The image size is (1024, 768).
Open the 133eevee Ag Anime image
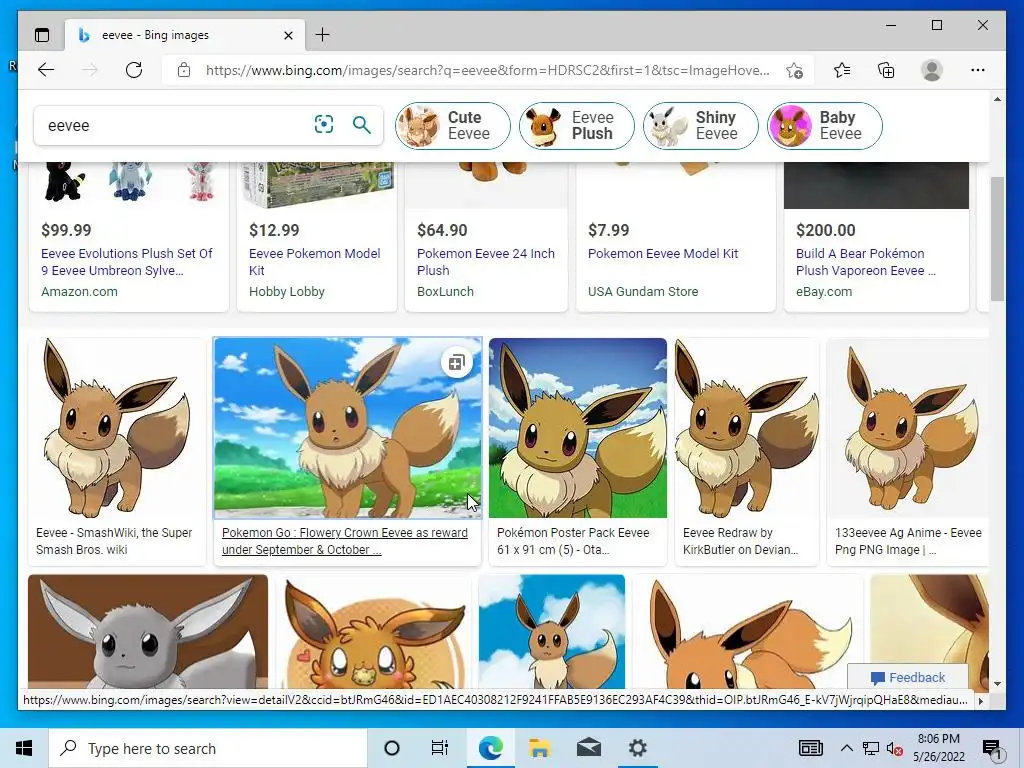click(908, 428)
